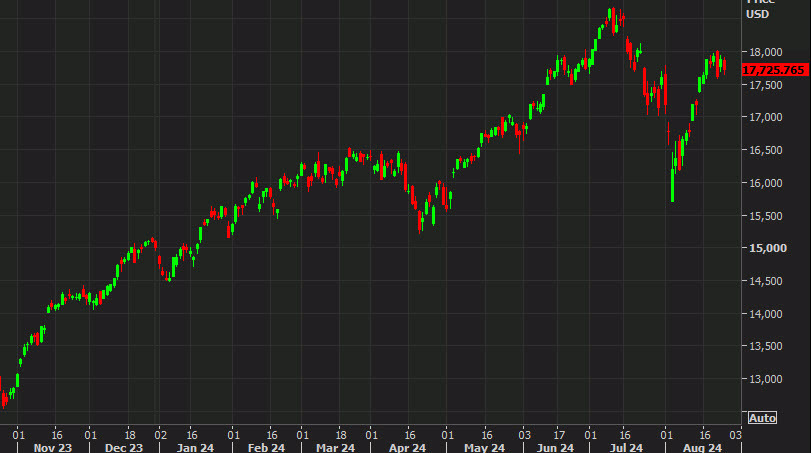Click the 18 date tick above Mar 24

click(341, 435)
